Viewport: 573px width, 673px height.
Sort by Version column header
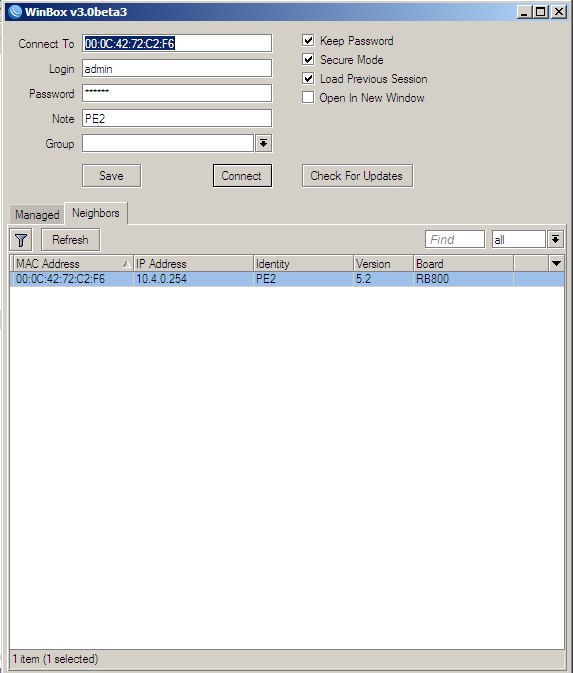tap(384, 263)
